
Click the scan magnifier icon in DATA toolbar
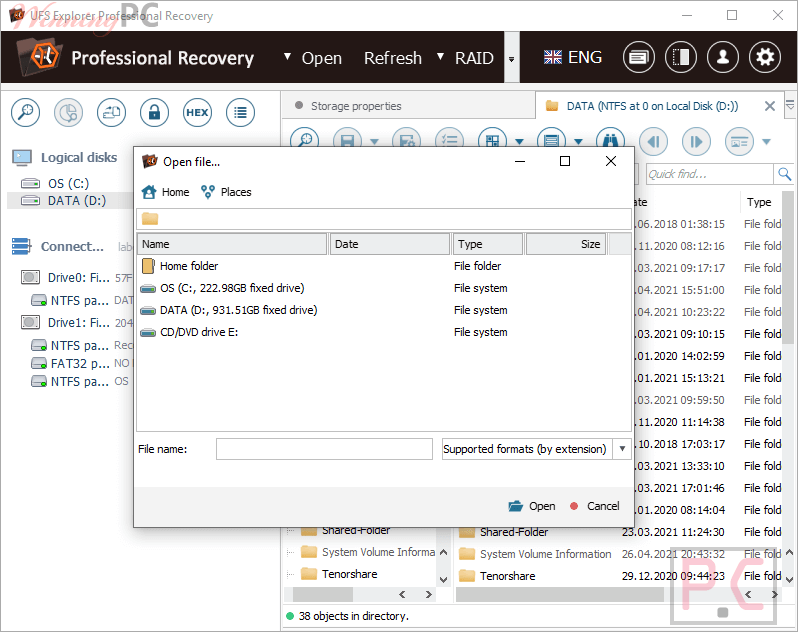tap(304, 138)
